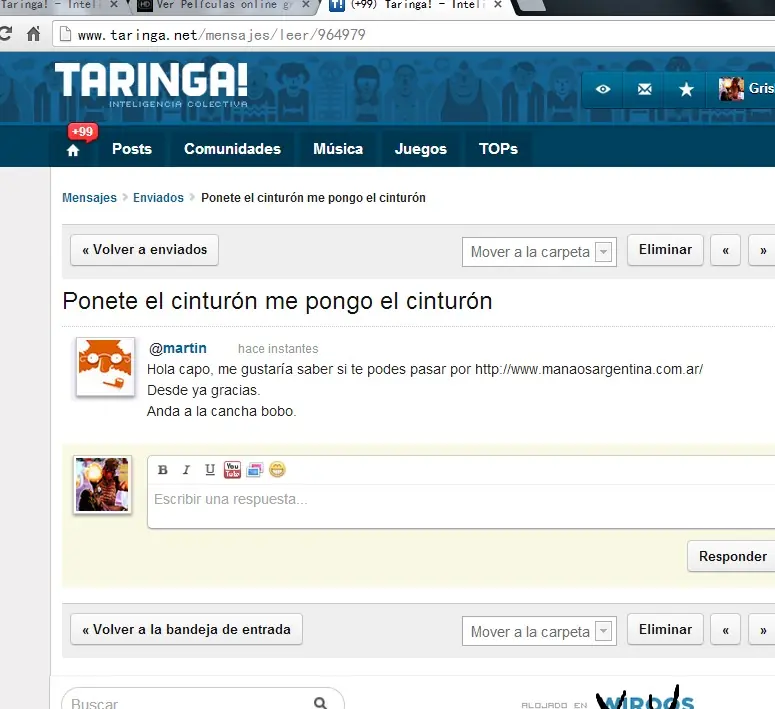Toggle underline formatting in reply editor
Screen dimensions: 775x709
coord(210,470)
